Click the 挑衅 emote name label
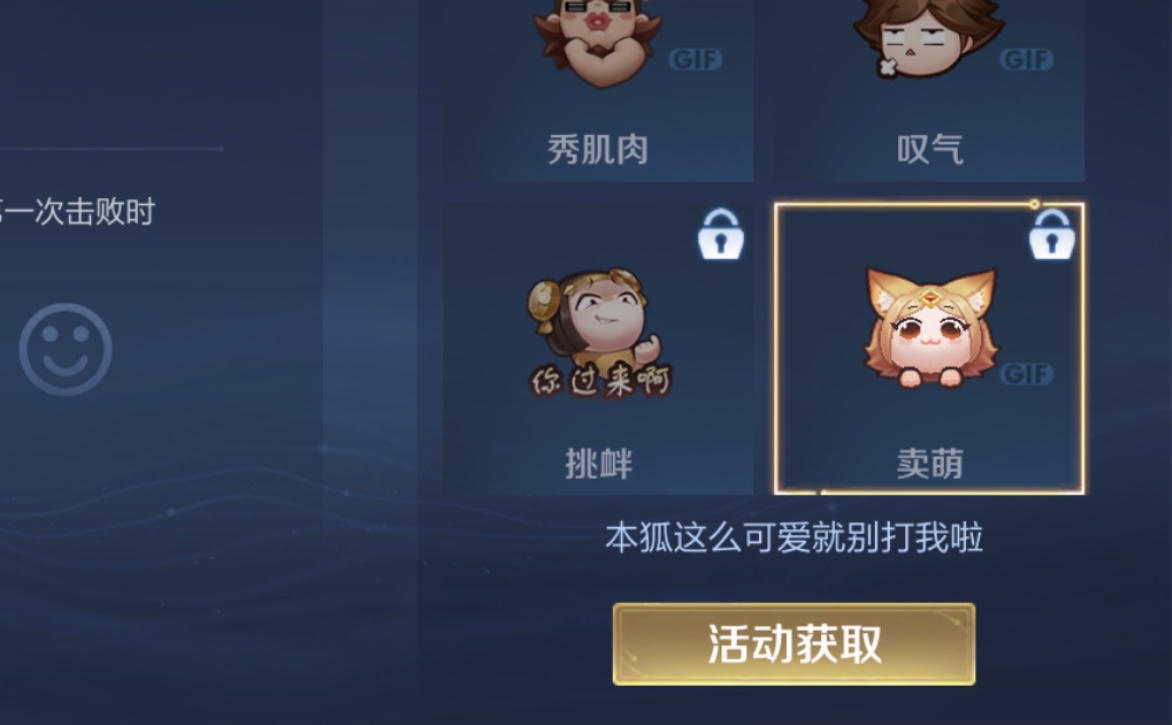Screen dimensions: 1172x725 (x=599, y=464)
